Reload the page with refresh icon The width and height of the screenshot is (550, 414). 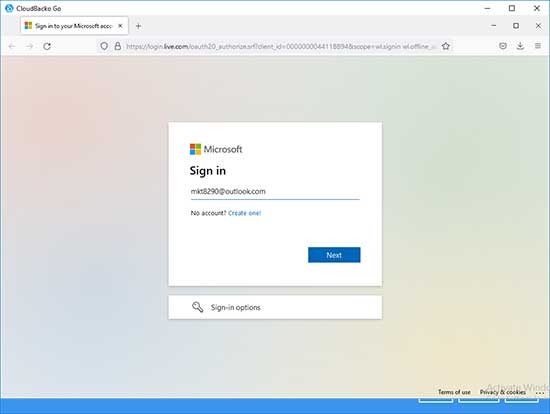coord(47,46)
